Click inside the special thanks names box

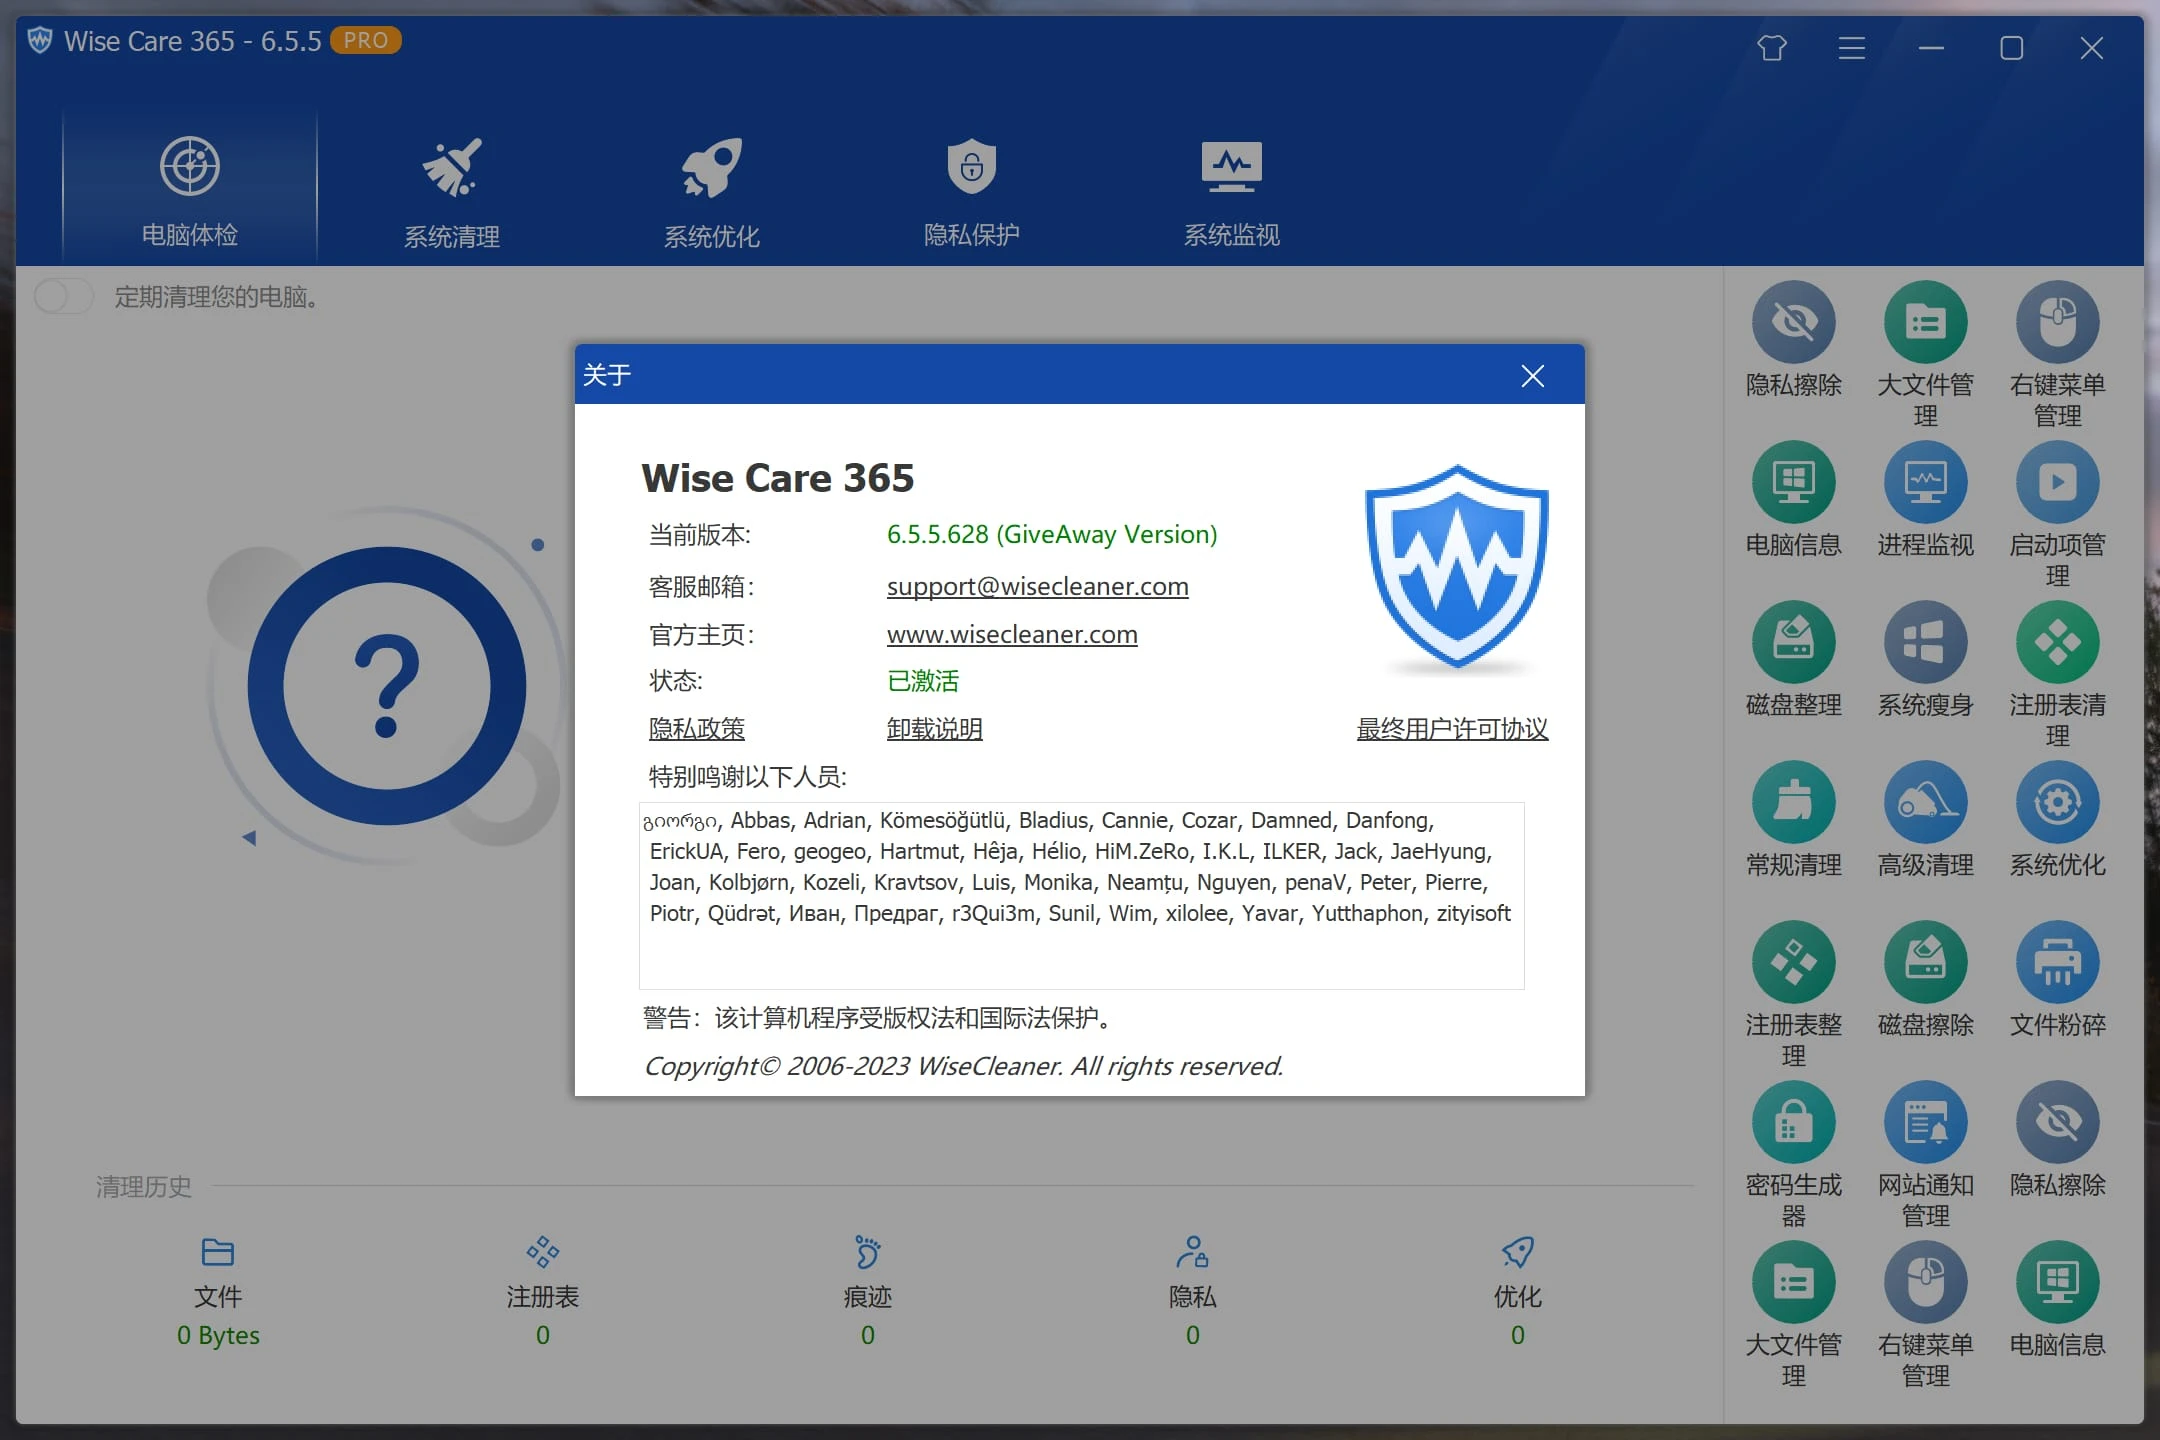[x=1081, y=895]
